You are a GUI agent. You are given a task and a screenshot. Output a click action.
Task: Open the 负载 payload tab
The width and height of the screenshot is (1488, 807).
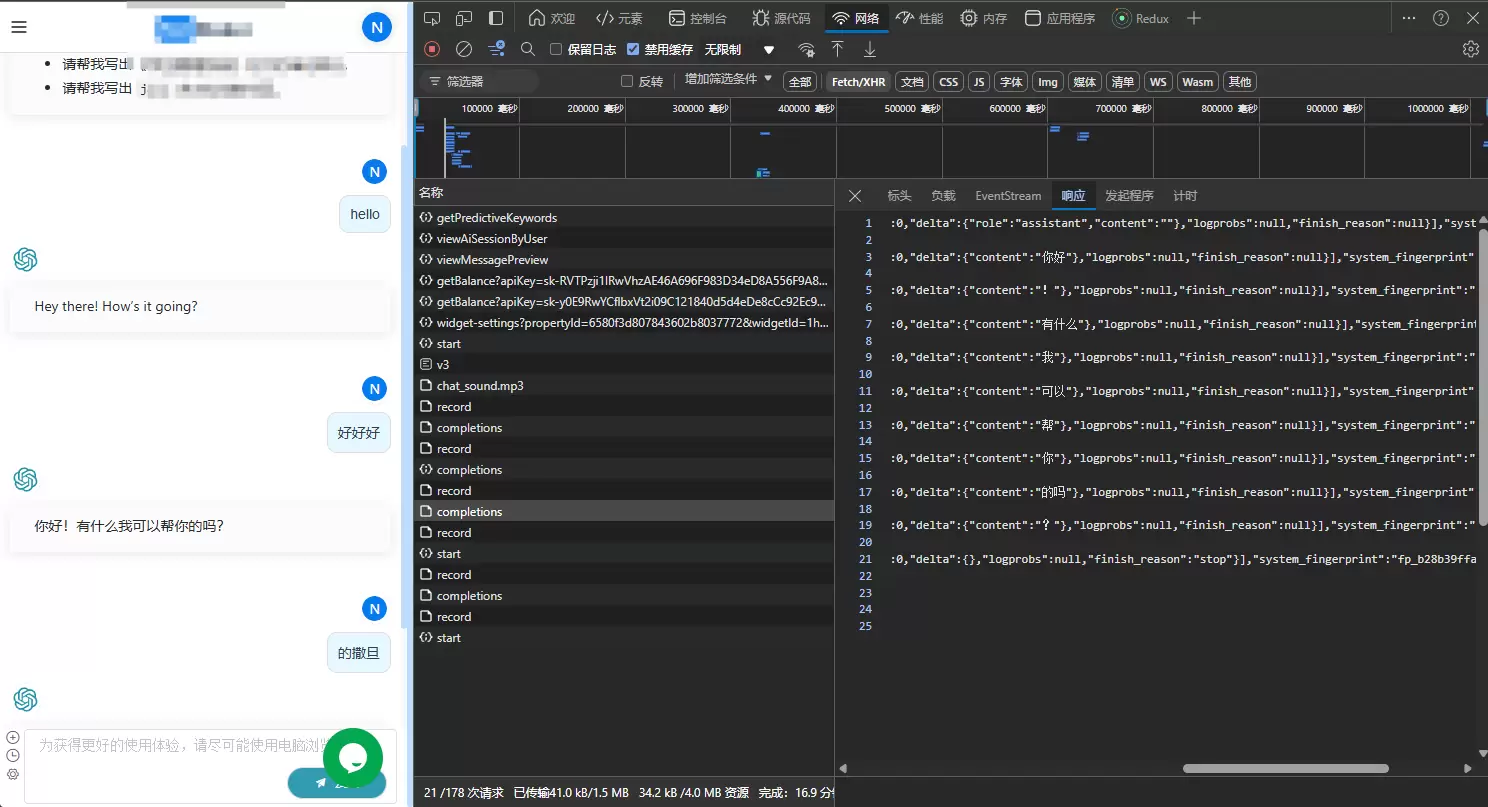click(943, 196)
